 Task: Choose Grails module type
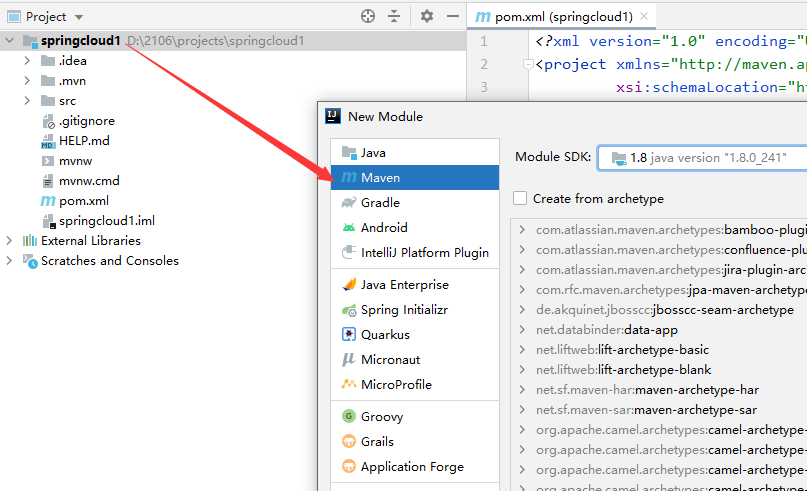pos(415,442)
